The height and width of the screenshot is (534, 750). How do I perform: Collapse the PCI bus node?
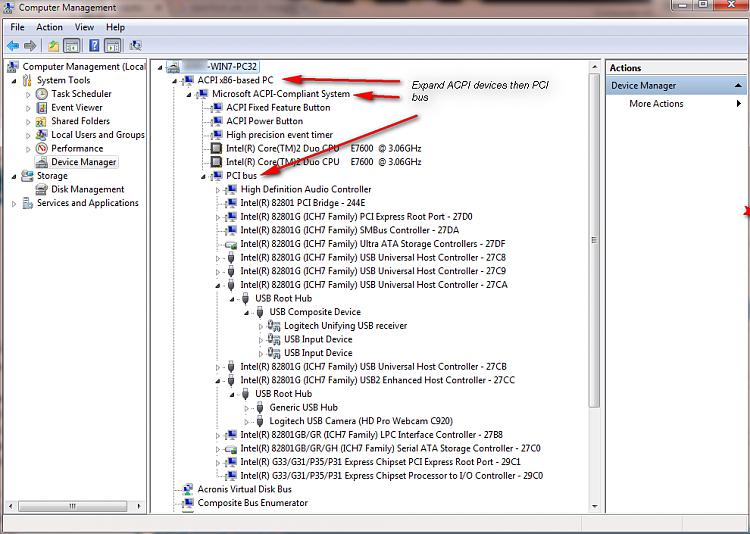point(203,177)
